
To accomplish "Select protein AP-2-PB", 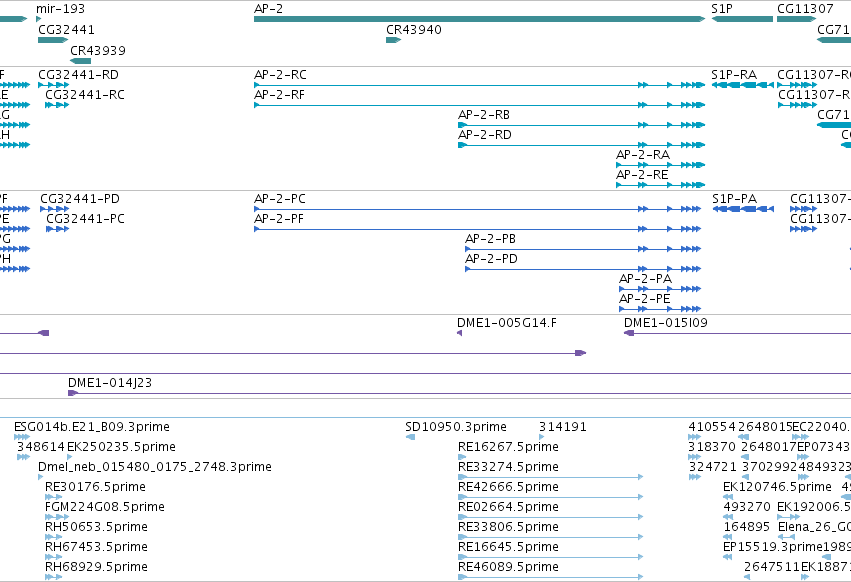I will pos(583,249).
